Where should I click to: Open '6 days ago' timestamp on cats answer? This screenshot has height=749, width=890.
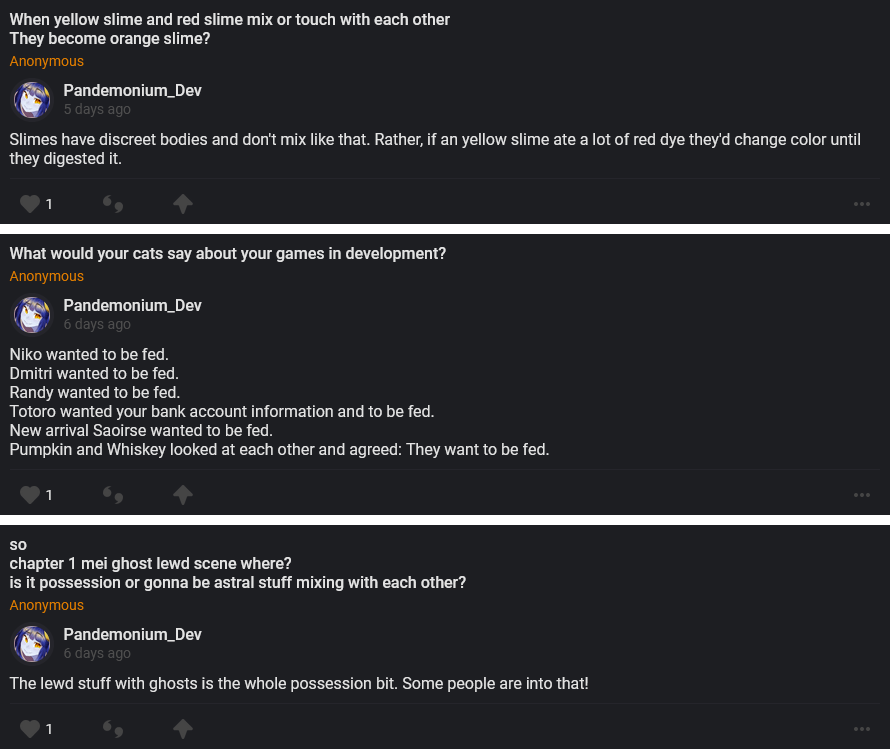click(x=97, y=325)
